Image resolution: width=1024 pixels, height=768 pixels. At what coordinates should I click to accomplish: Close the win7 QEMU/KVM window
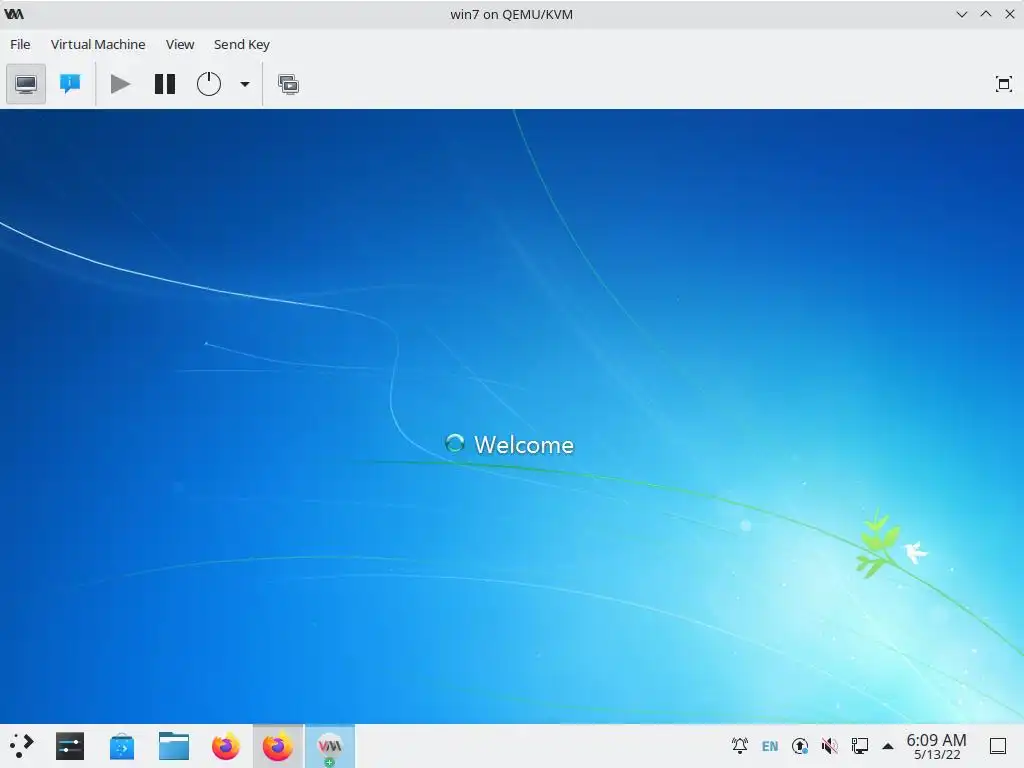pos(1010,14)
